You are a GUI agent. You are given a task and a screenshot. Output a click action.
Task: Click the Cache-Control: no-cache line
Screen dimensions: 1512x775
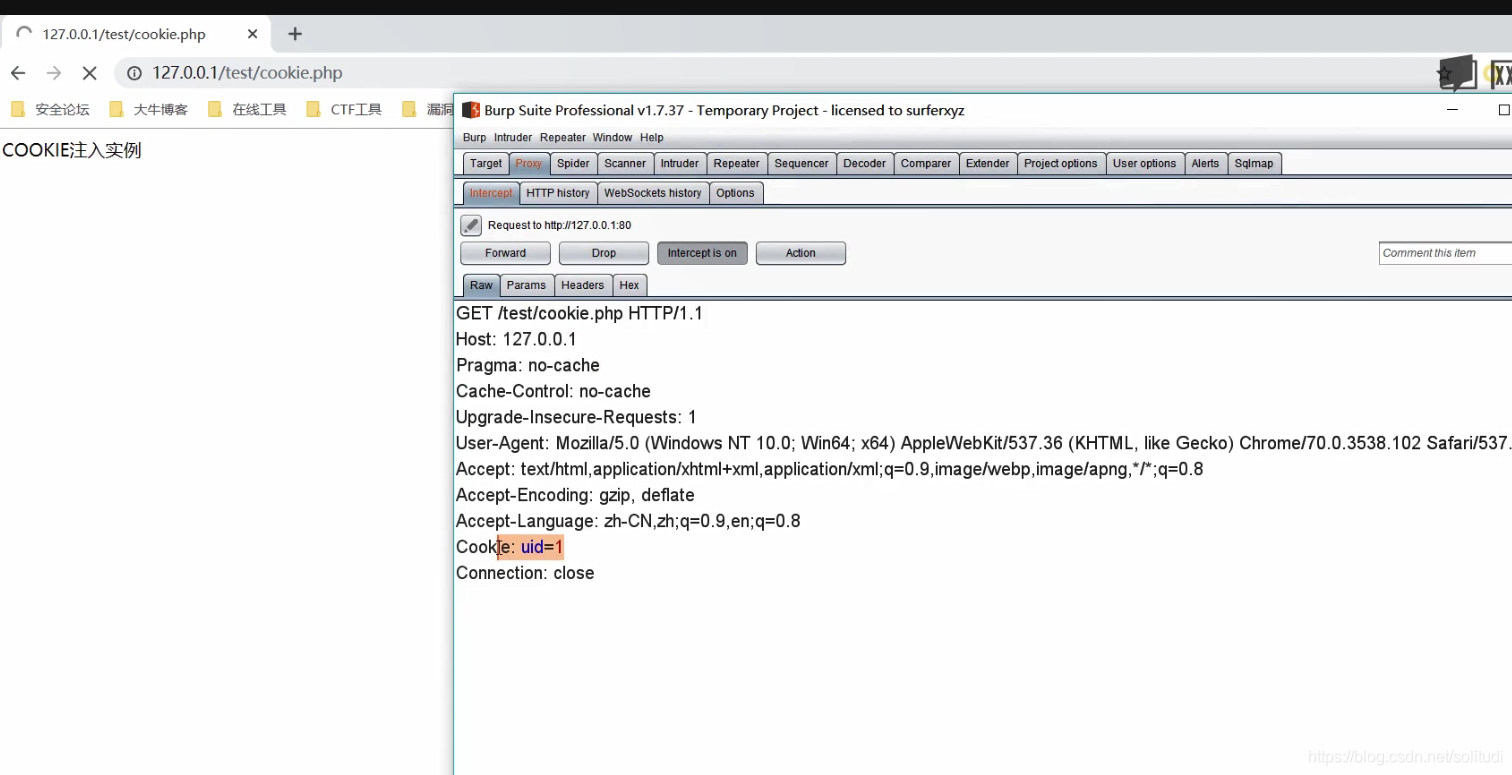coord(553,391)
